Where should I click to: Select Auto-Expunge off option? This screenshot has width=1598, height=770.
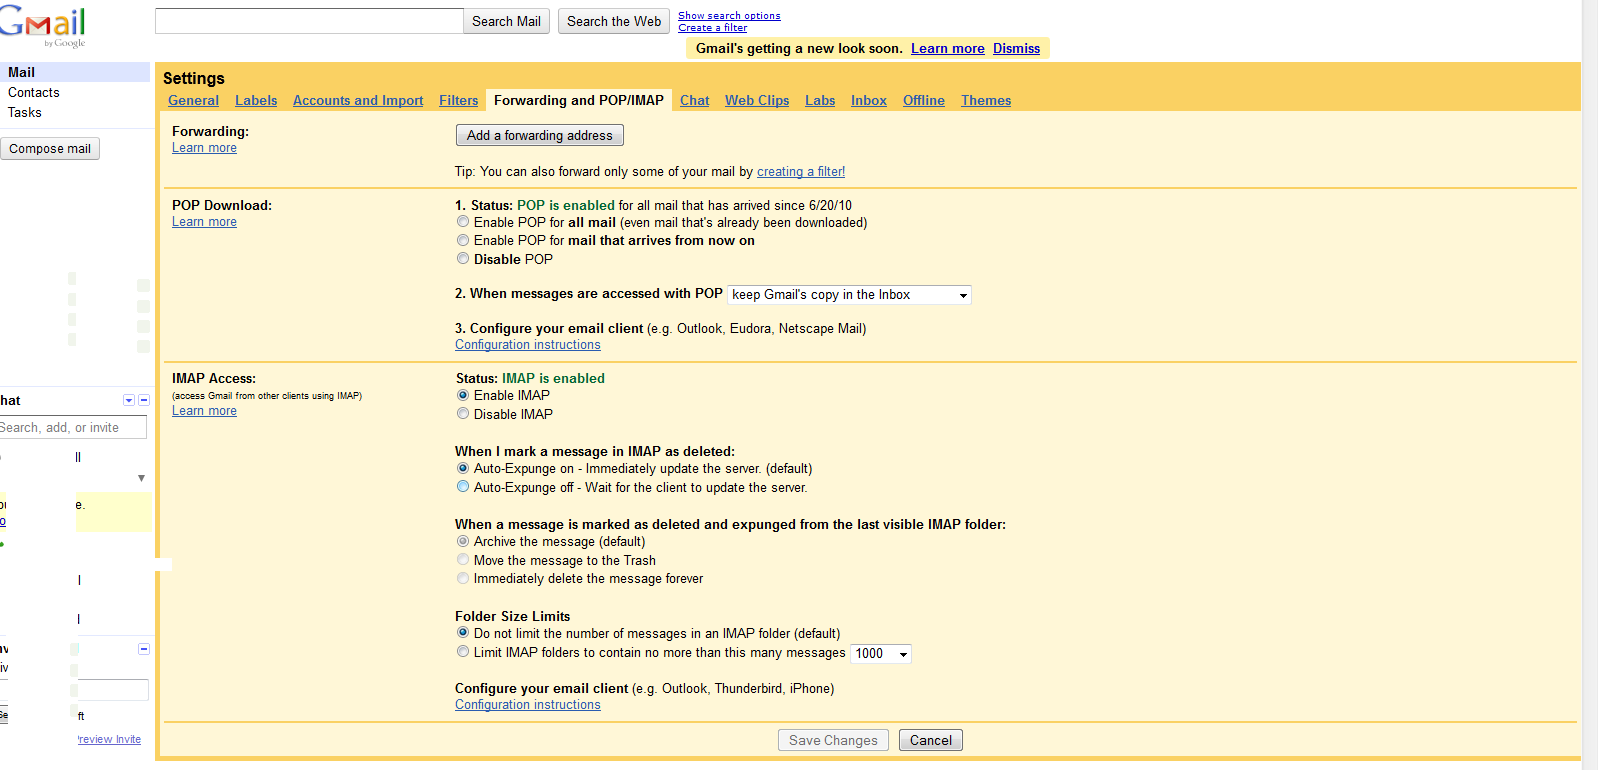click(462, 487)
